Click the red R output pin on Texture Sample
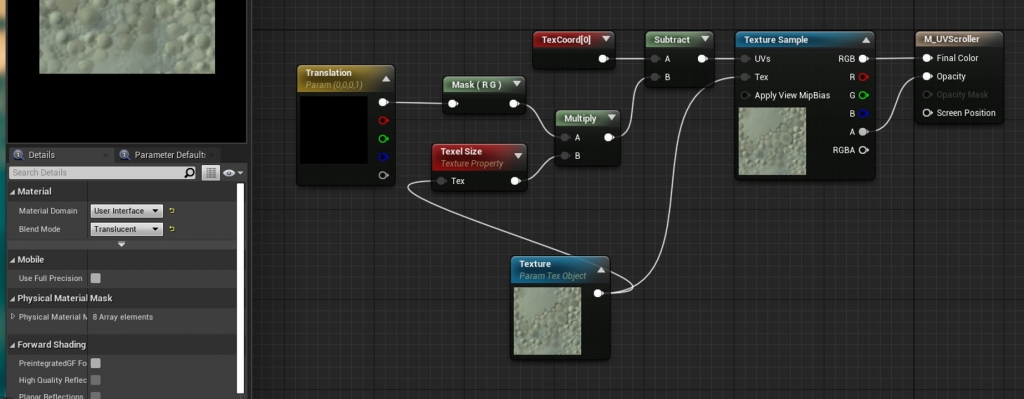The width and height of the screenshot is (1024, 399). (863, 77)
